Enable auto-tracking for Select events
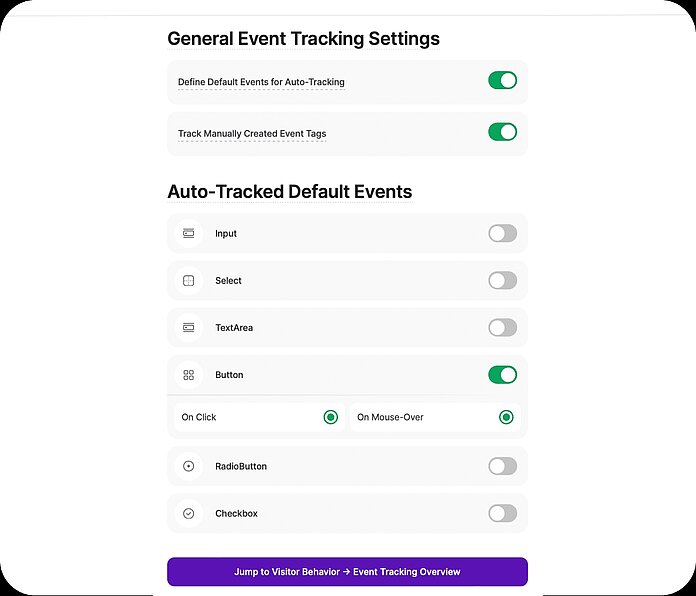696x596 pixels. [502, 281]
